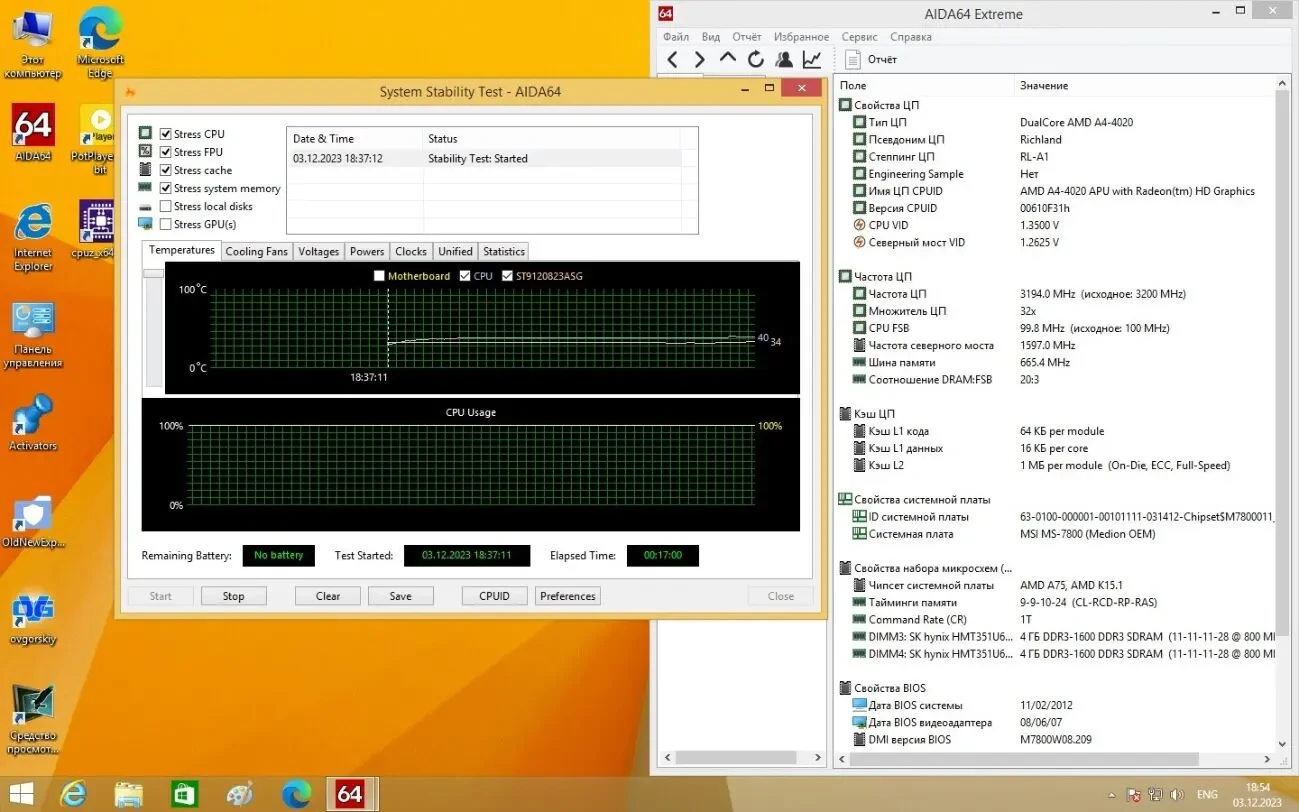Click the refresh icon in AIDA64 toolbar

755,59
